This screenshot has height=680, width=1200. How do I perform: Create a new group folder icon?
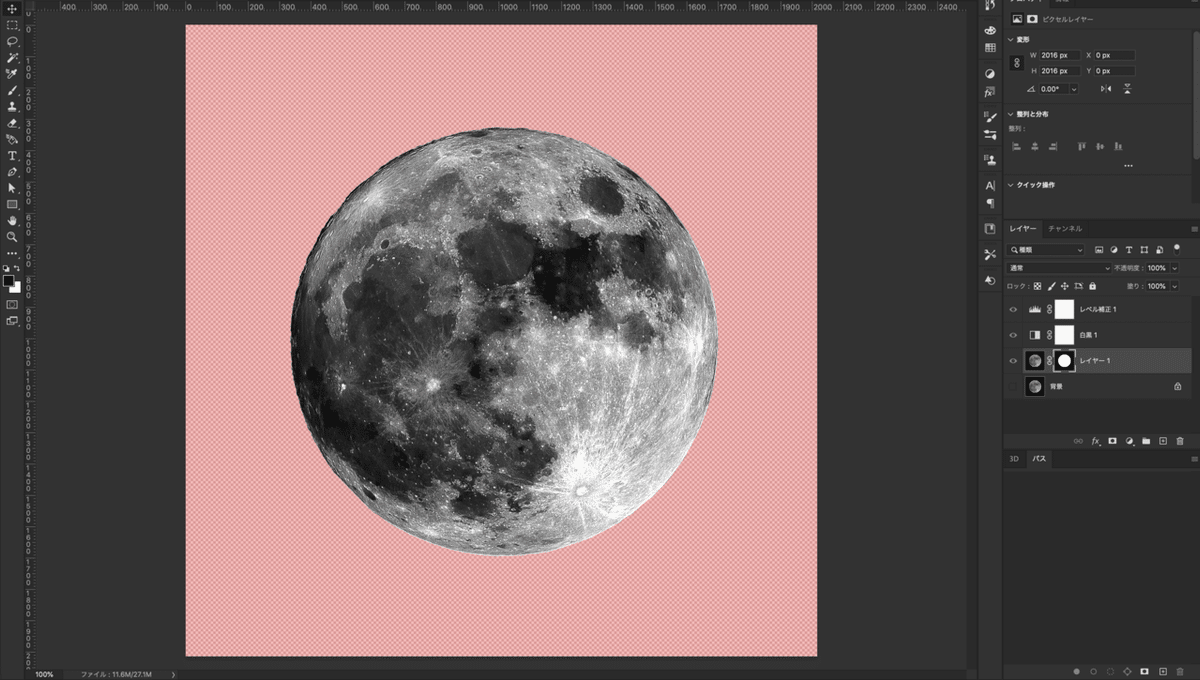click(1146, 441)
